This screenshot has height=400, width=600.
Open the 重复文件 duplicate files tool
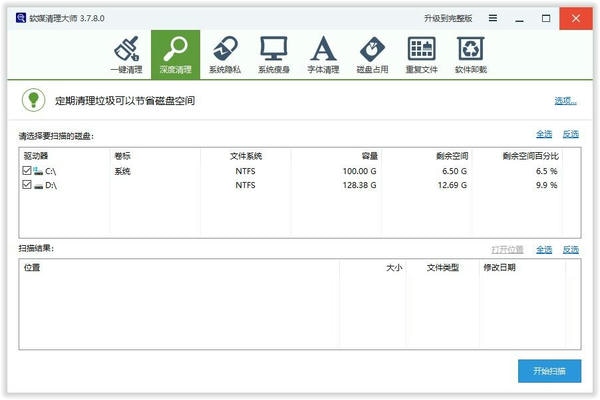pyautogui.click(x=421, y=55)
